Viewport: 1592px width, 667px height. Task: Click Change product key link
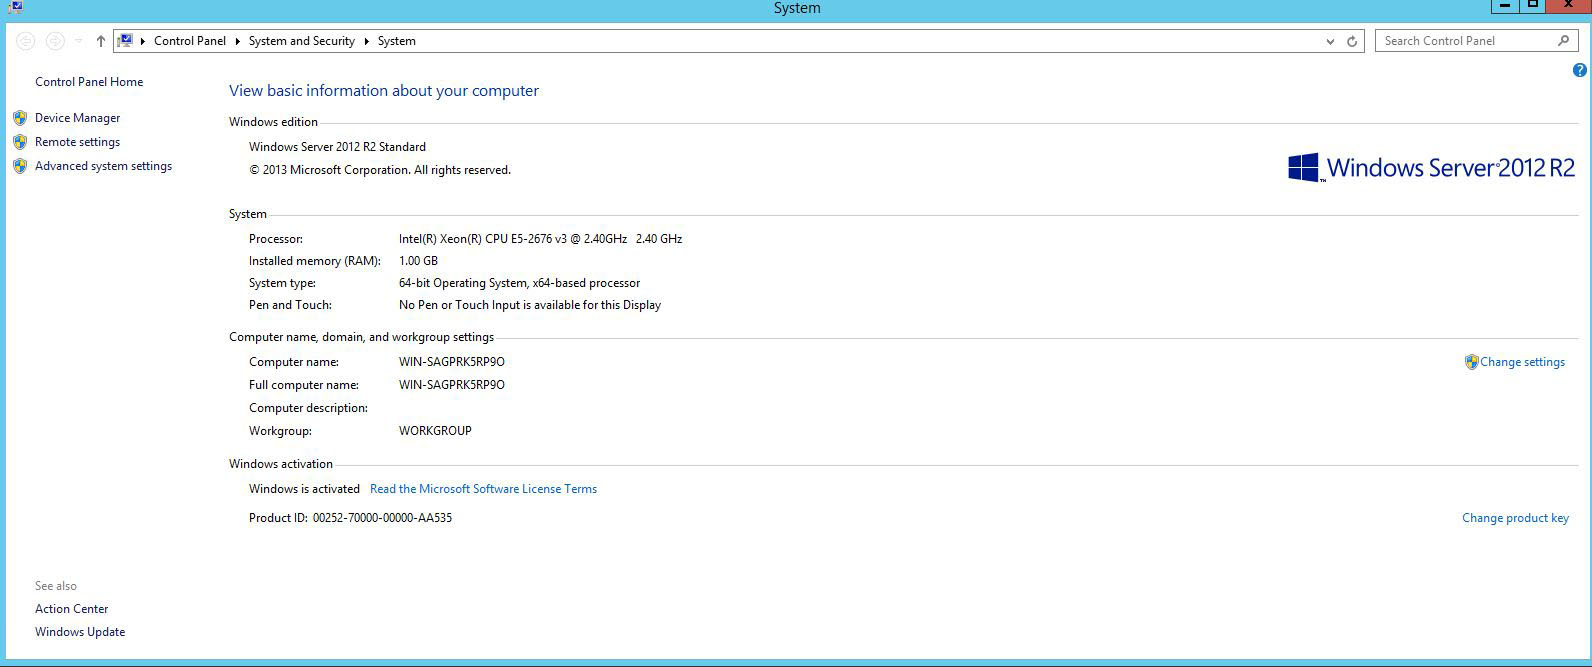coord(1515,518)
